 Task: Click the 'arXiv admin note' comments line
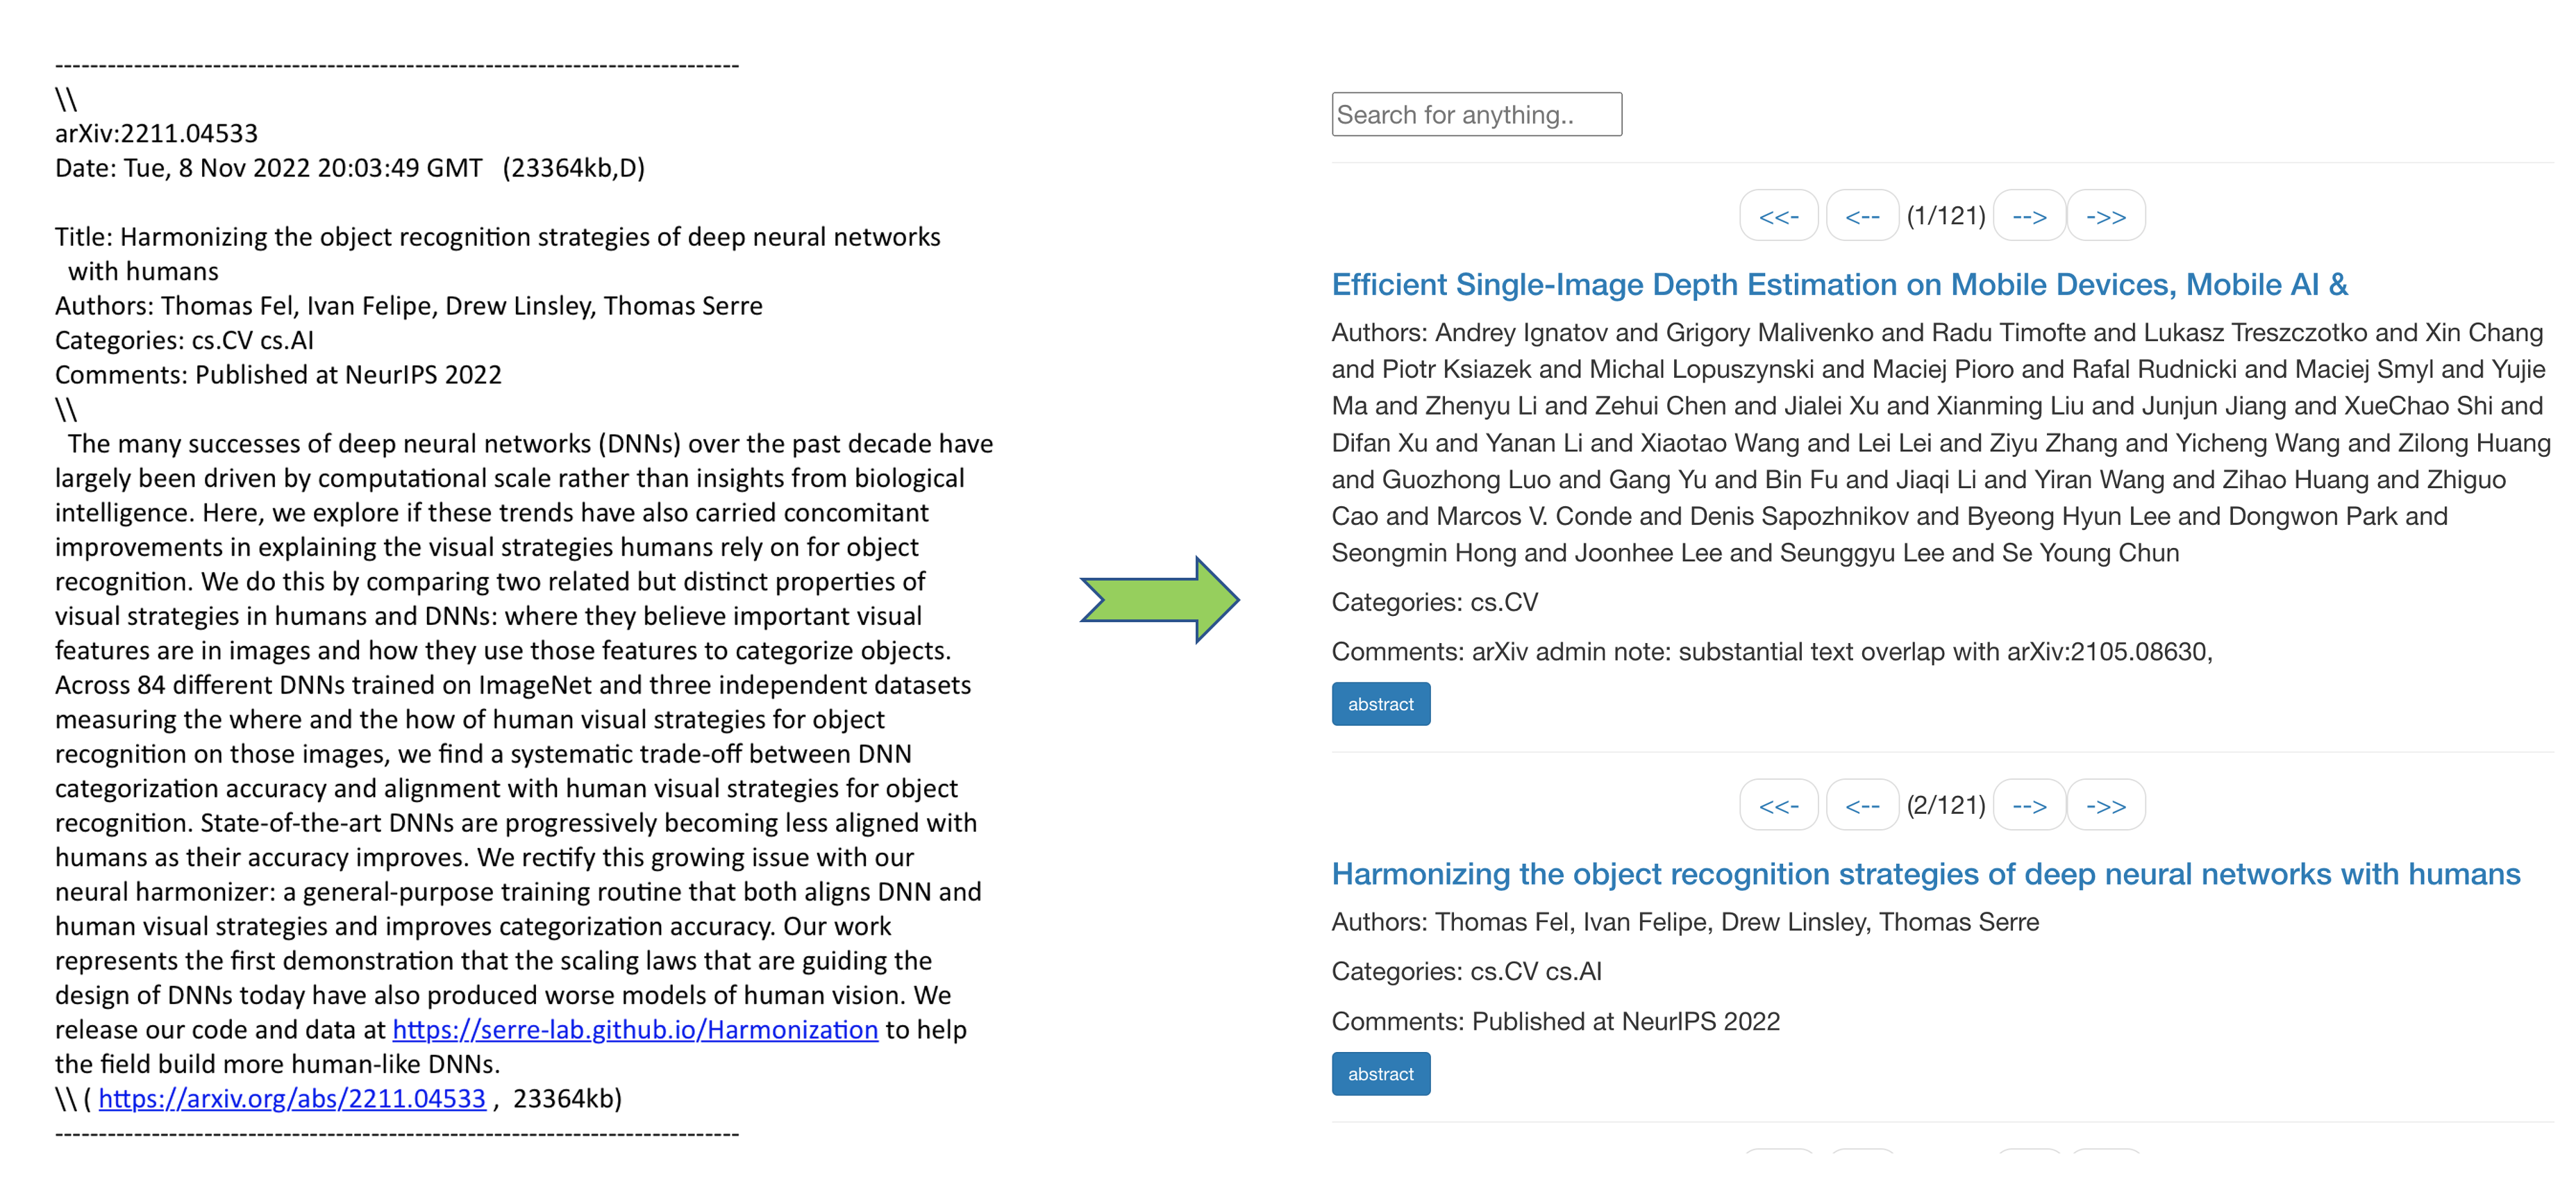pyautogui.click(x=1772, y=652)
